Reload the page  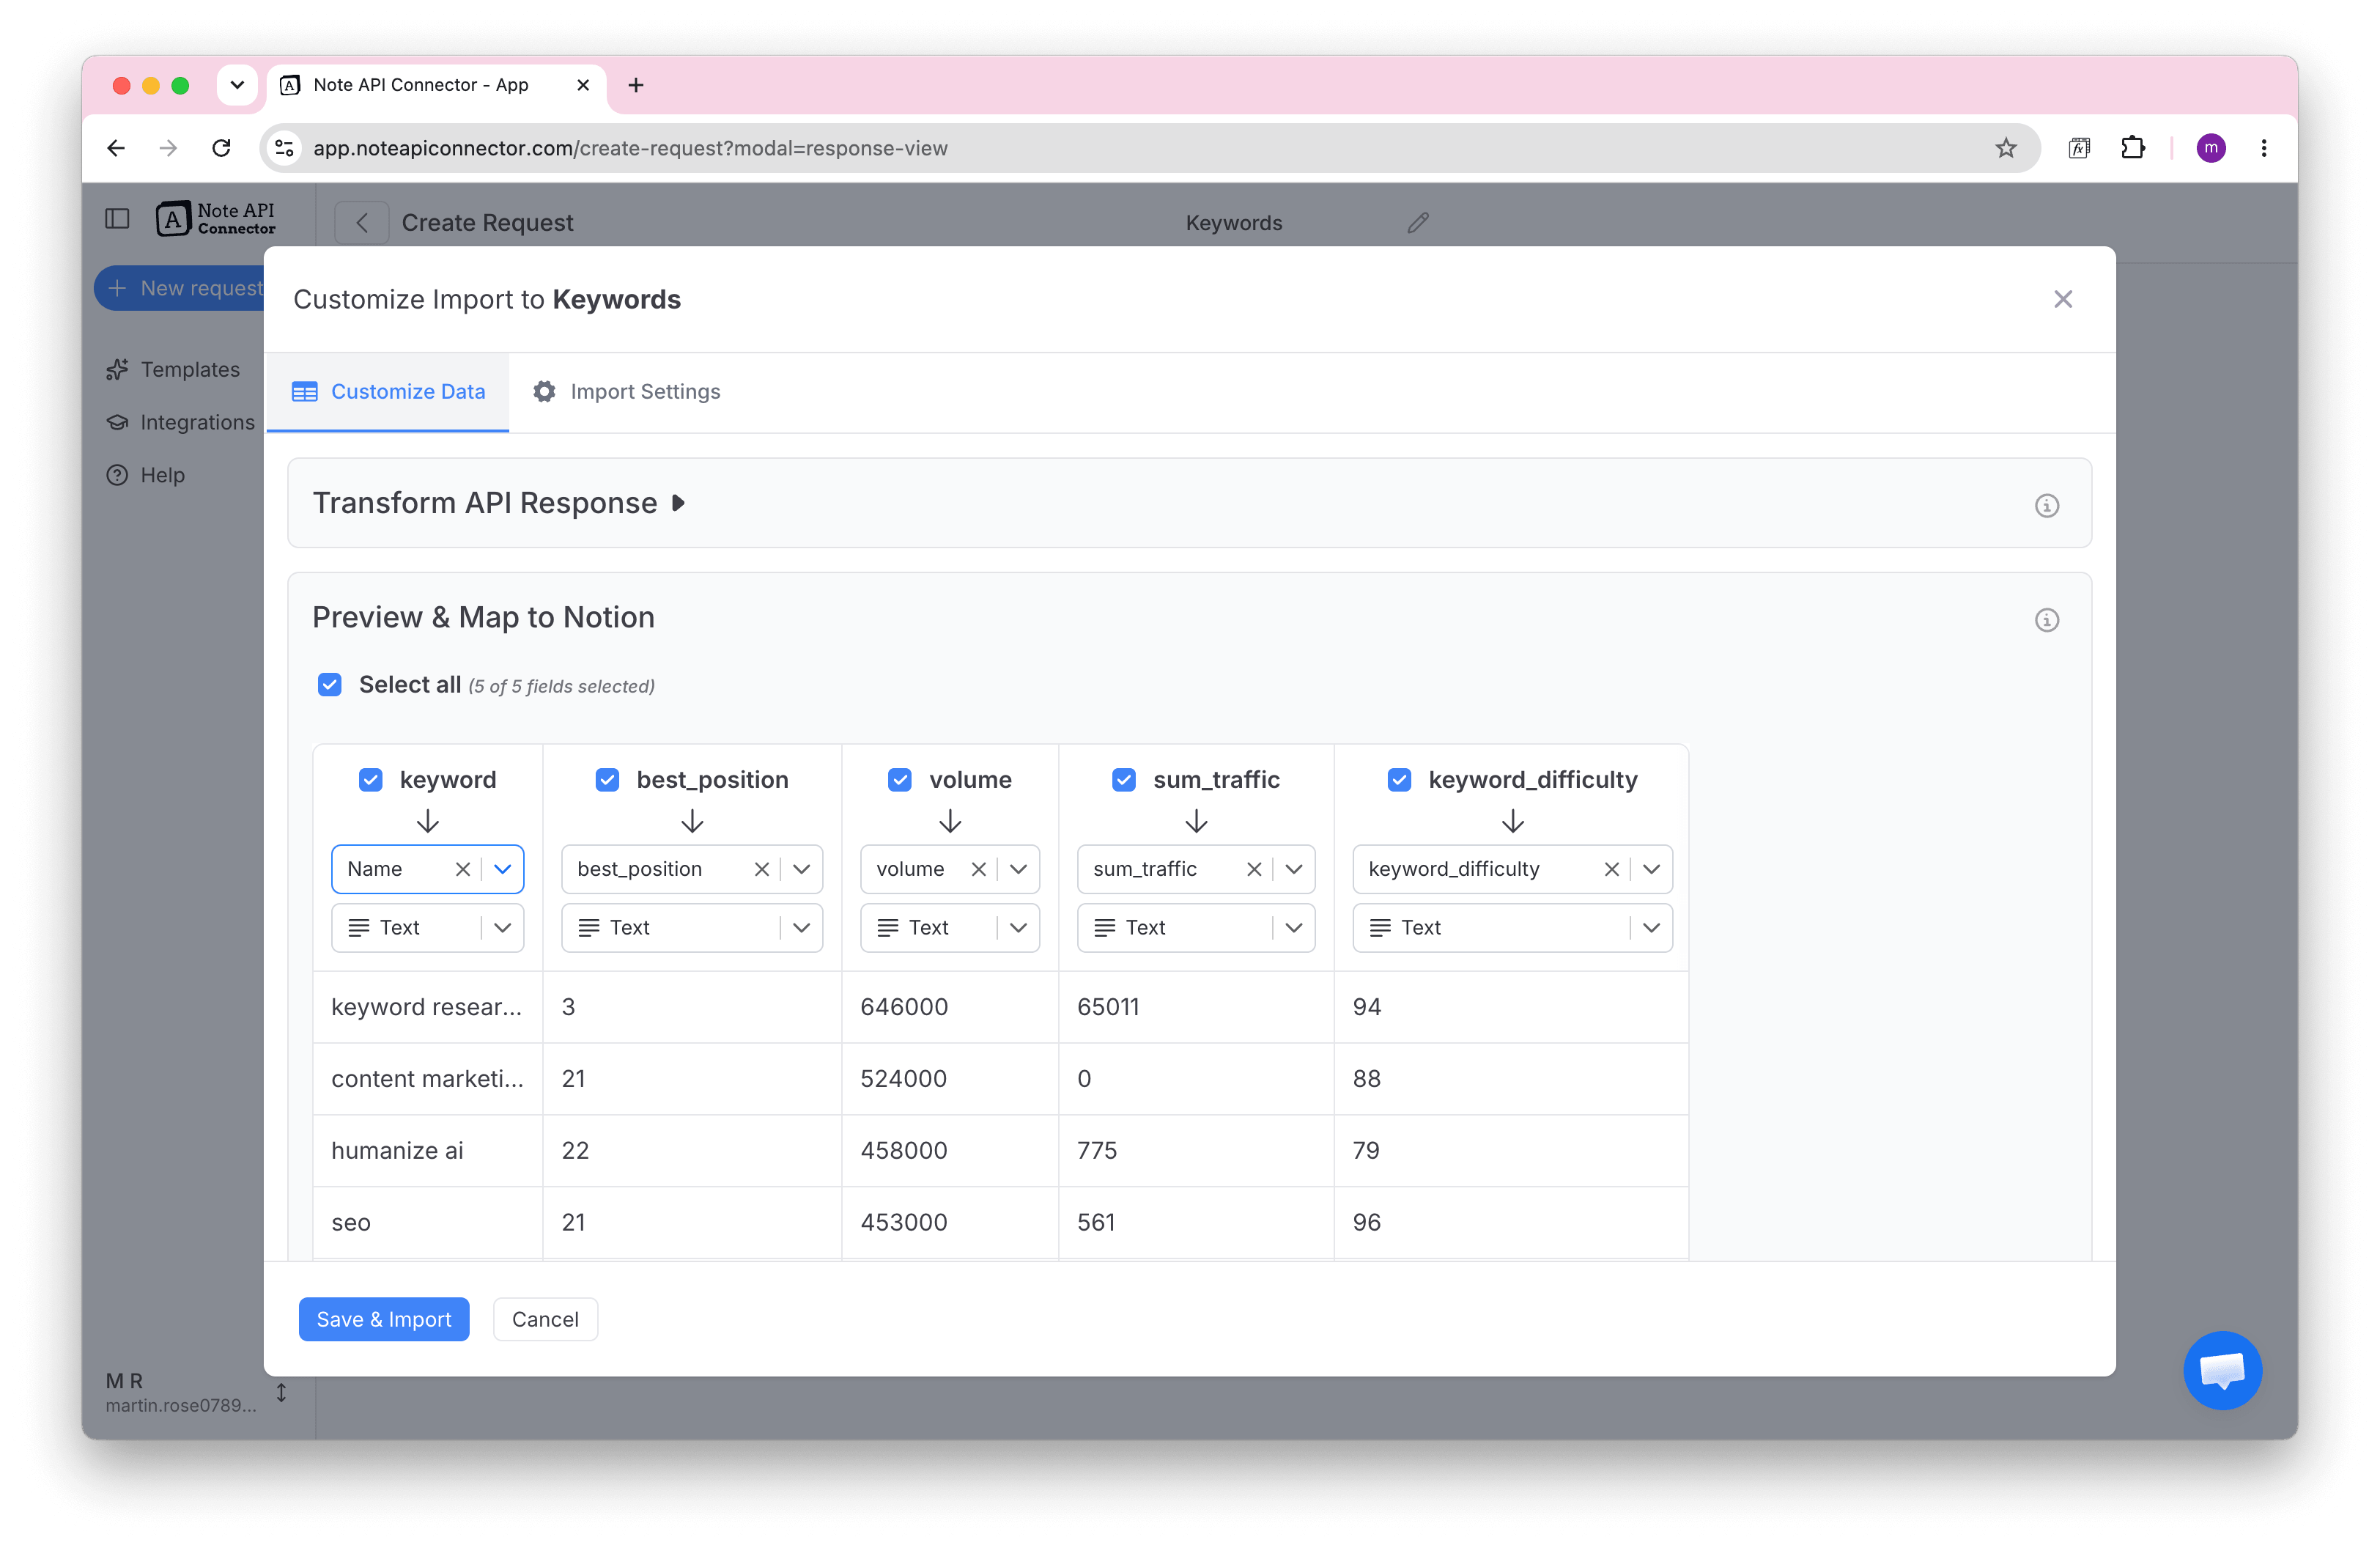coord(221,148)
